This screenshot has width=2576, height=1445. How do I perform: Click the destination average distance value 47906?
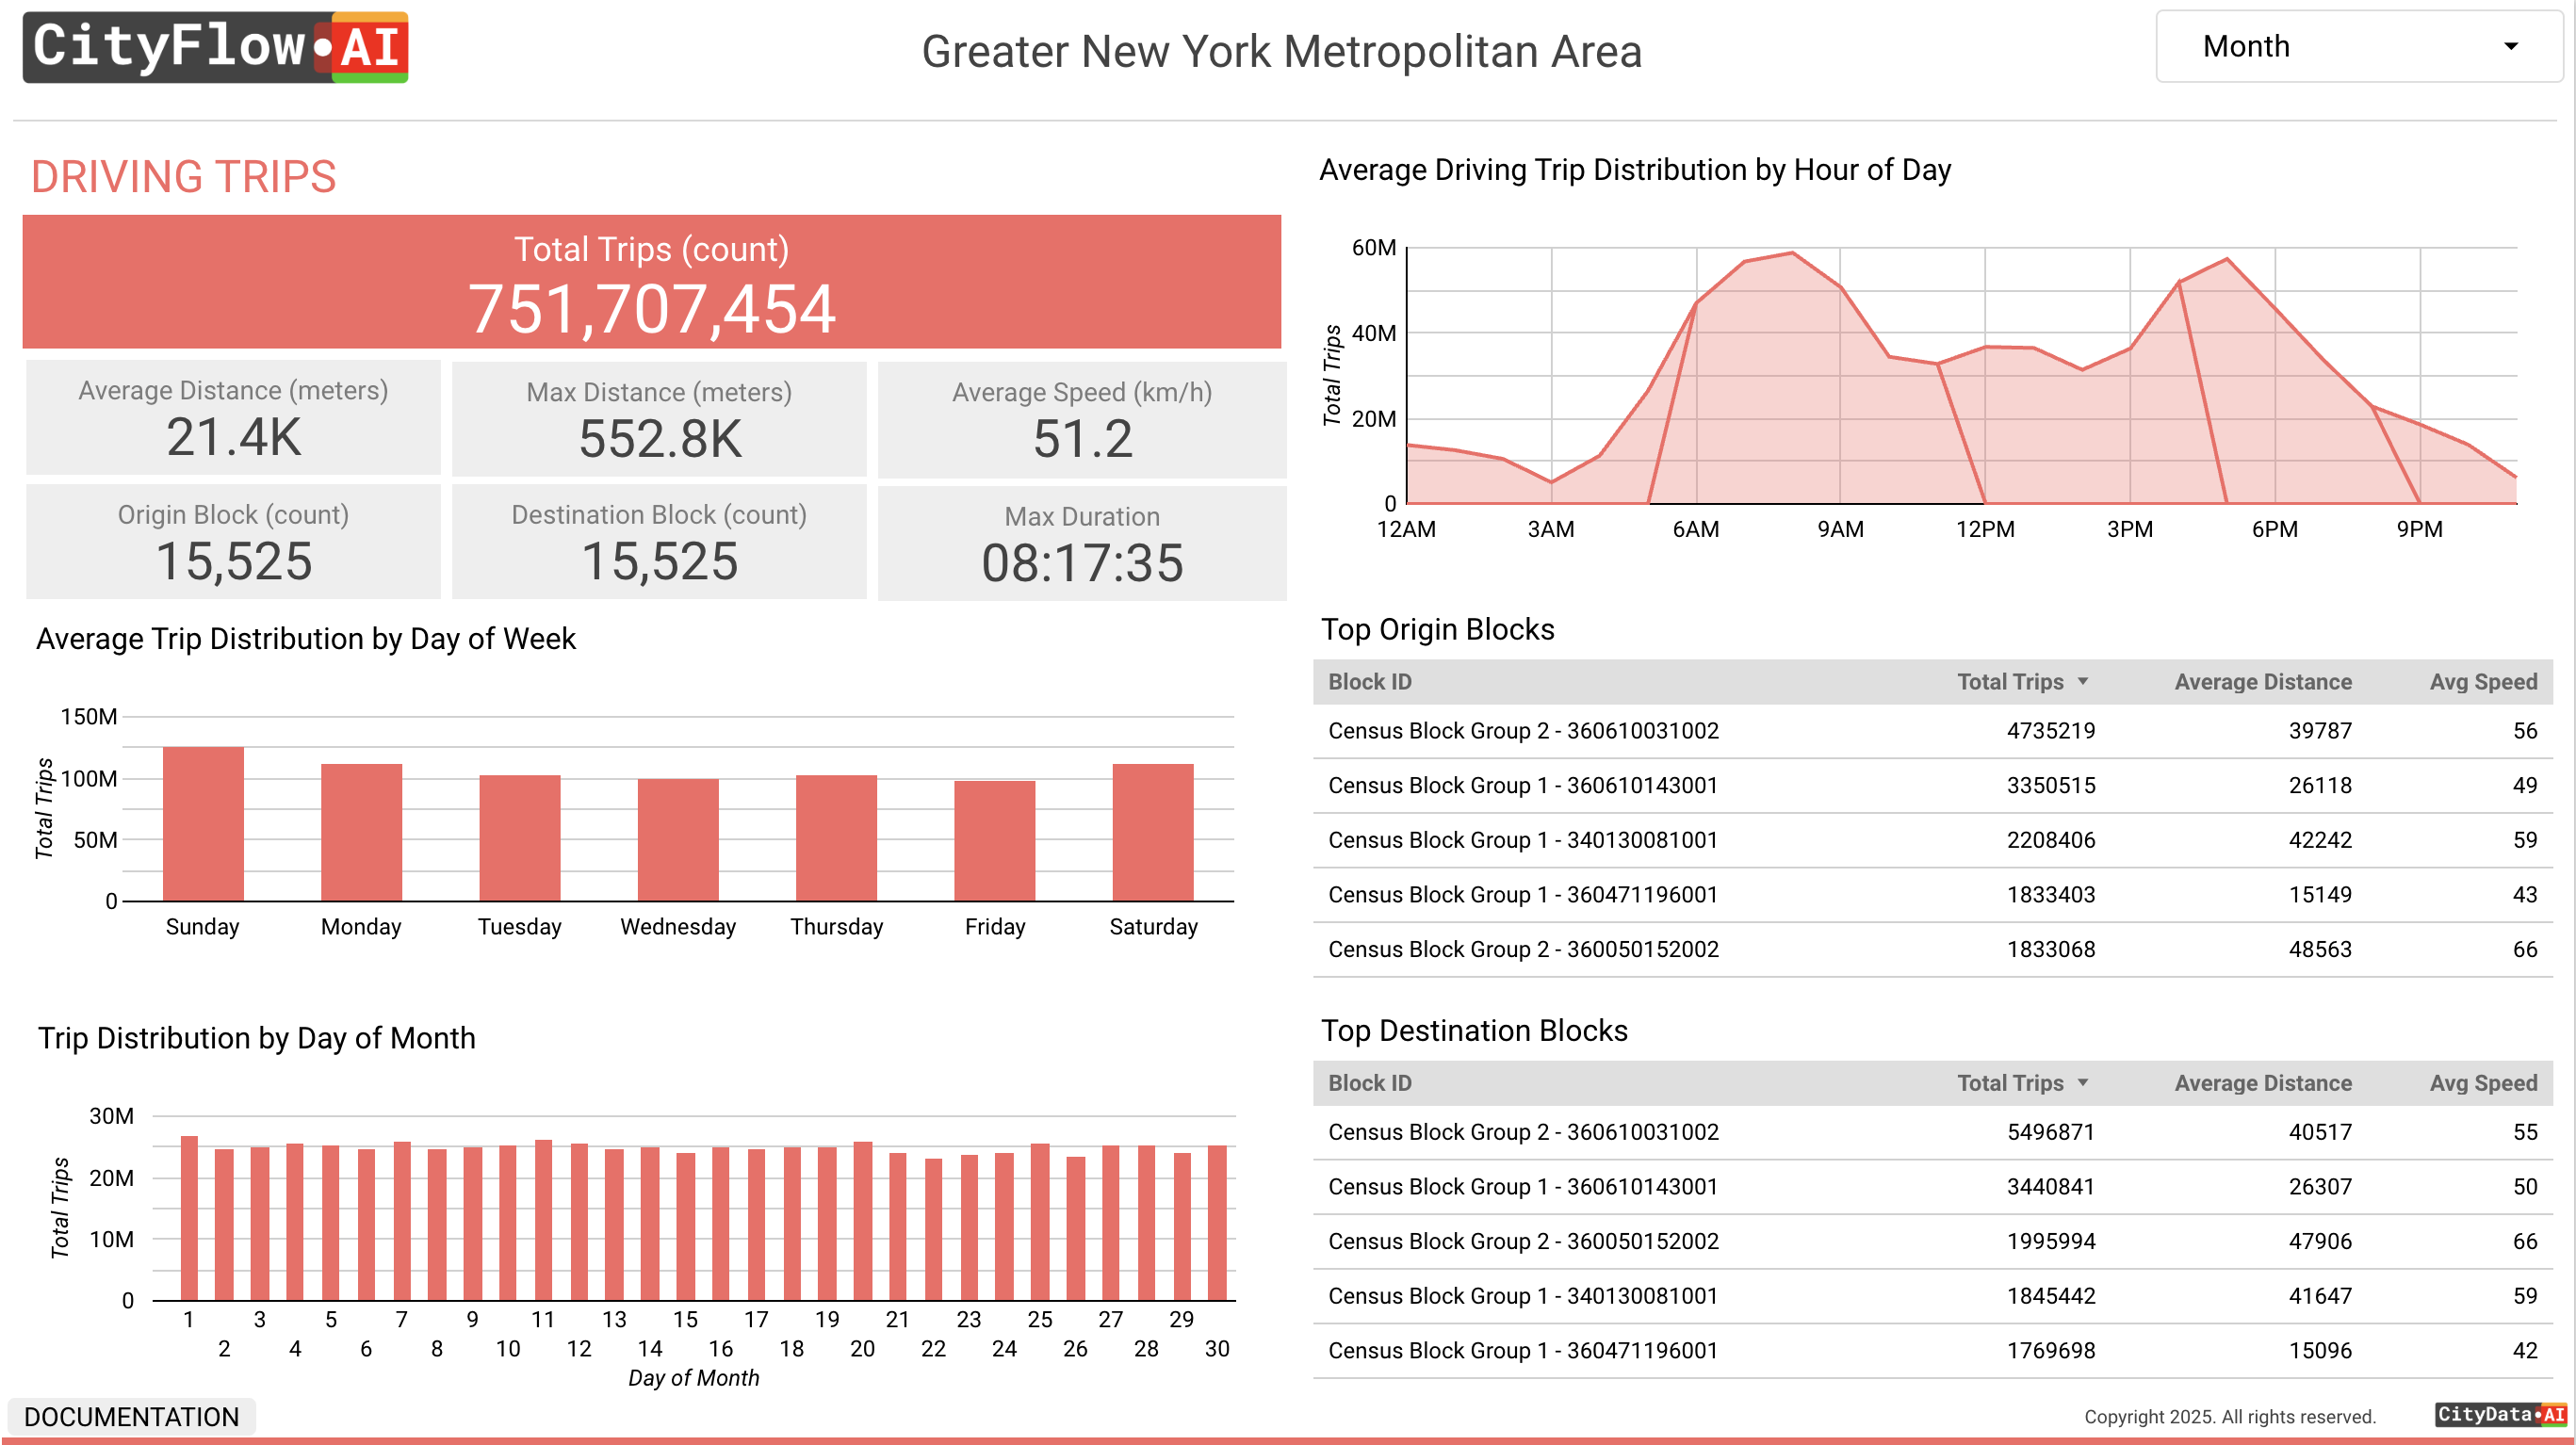click(2320, 1242)
